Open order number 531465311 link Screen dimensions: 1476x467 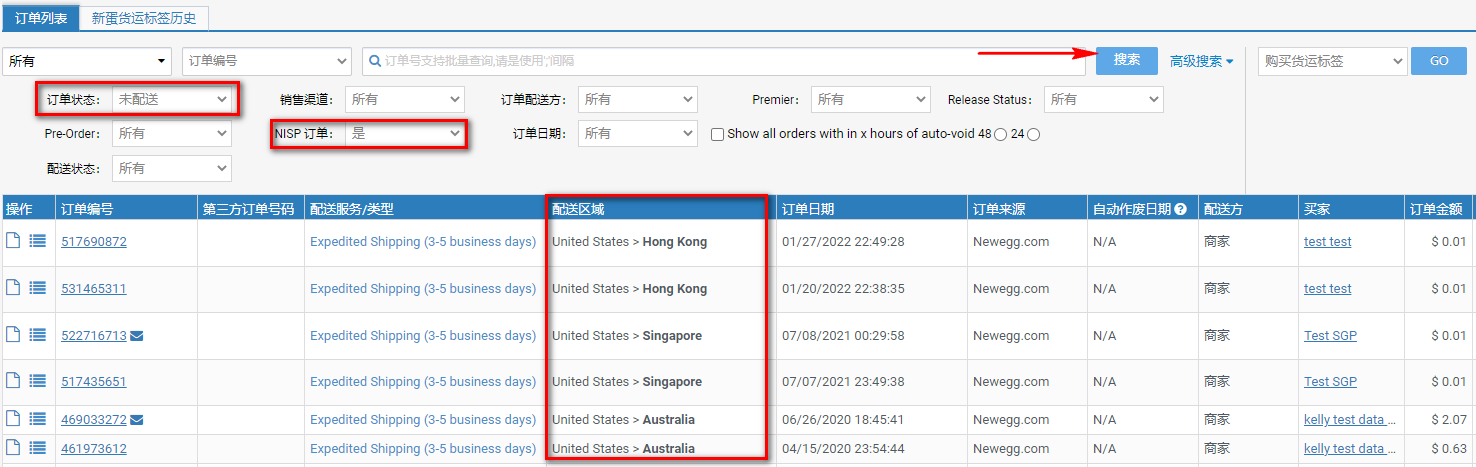pos(94,289)
